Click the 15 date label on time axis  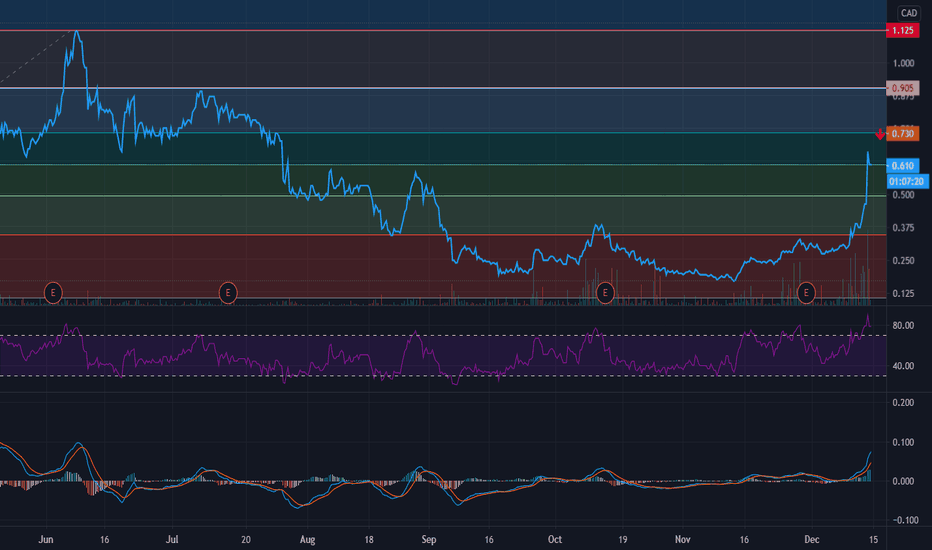tap(873, 539)
